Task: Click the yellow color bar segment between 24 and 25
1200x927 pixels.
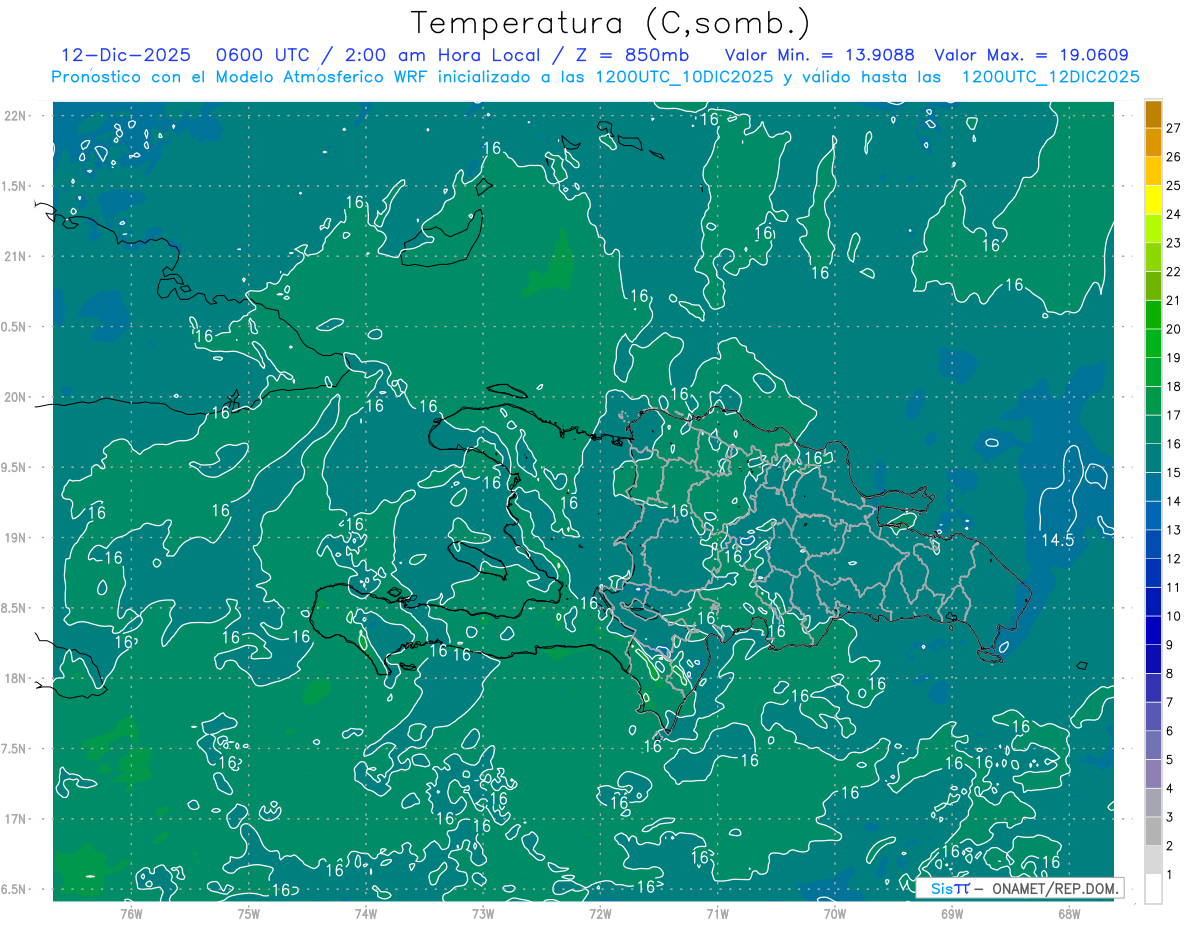Action: click(1153, 199)
